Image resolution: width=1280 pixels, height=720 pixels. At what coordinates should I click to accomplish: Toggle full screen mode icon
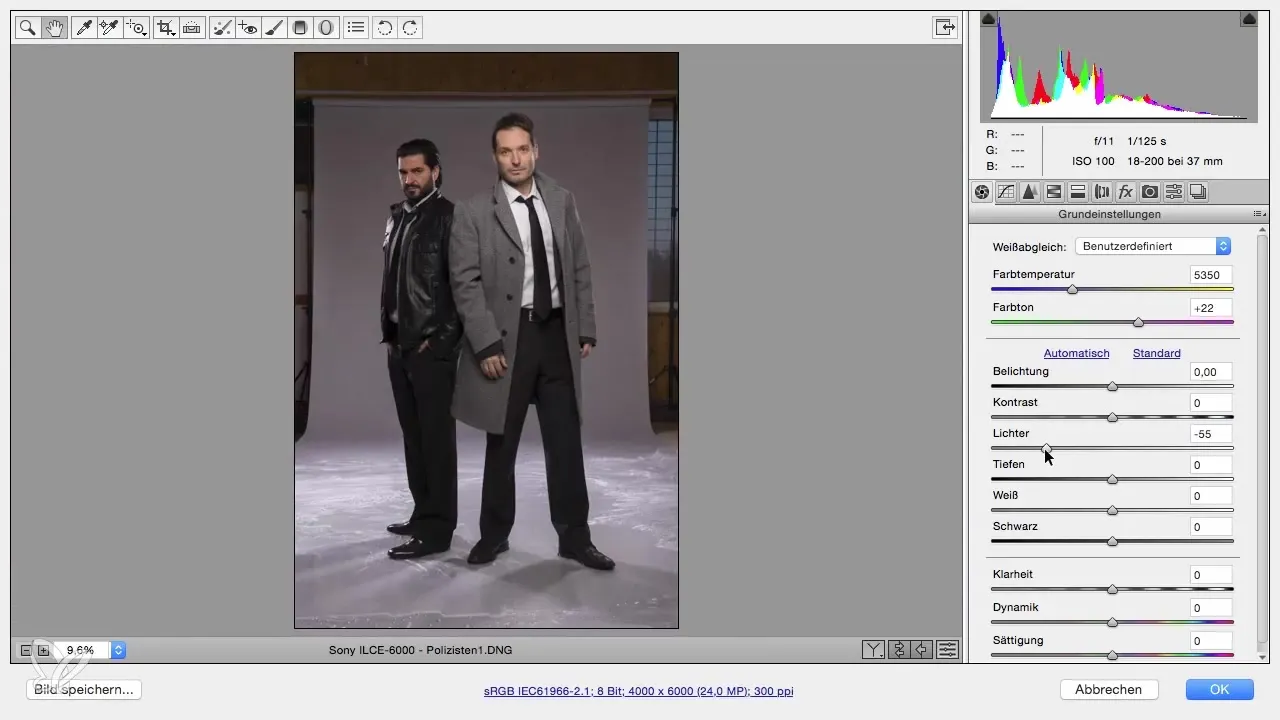tap(944, 28)
